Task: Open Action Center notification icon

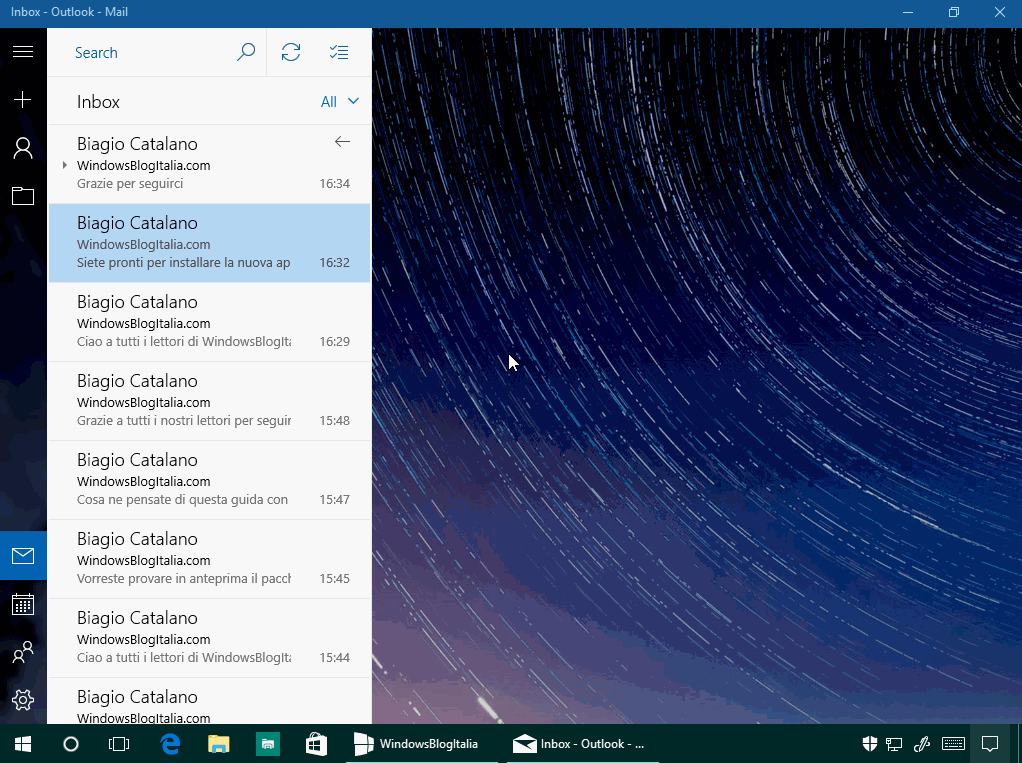Action: tap(990, 743)
